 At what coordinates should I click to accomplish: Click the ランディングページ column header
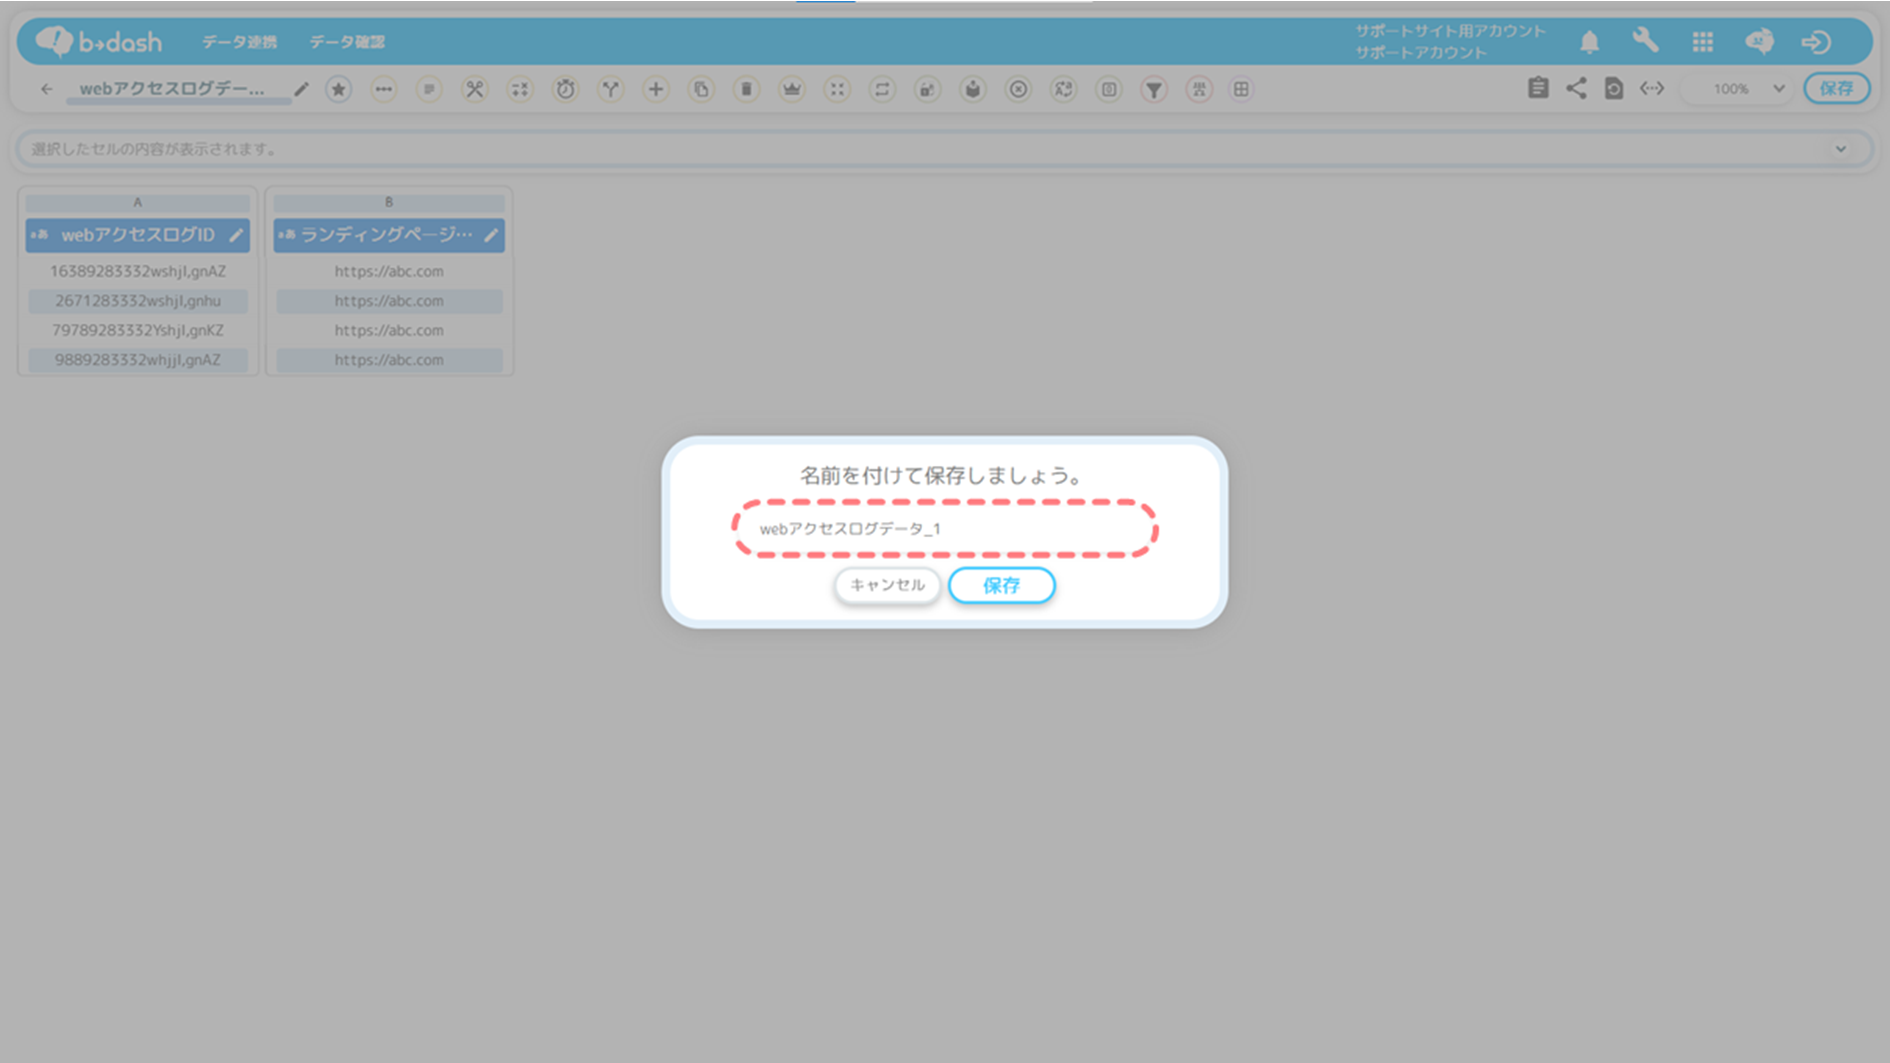[389, 235]
